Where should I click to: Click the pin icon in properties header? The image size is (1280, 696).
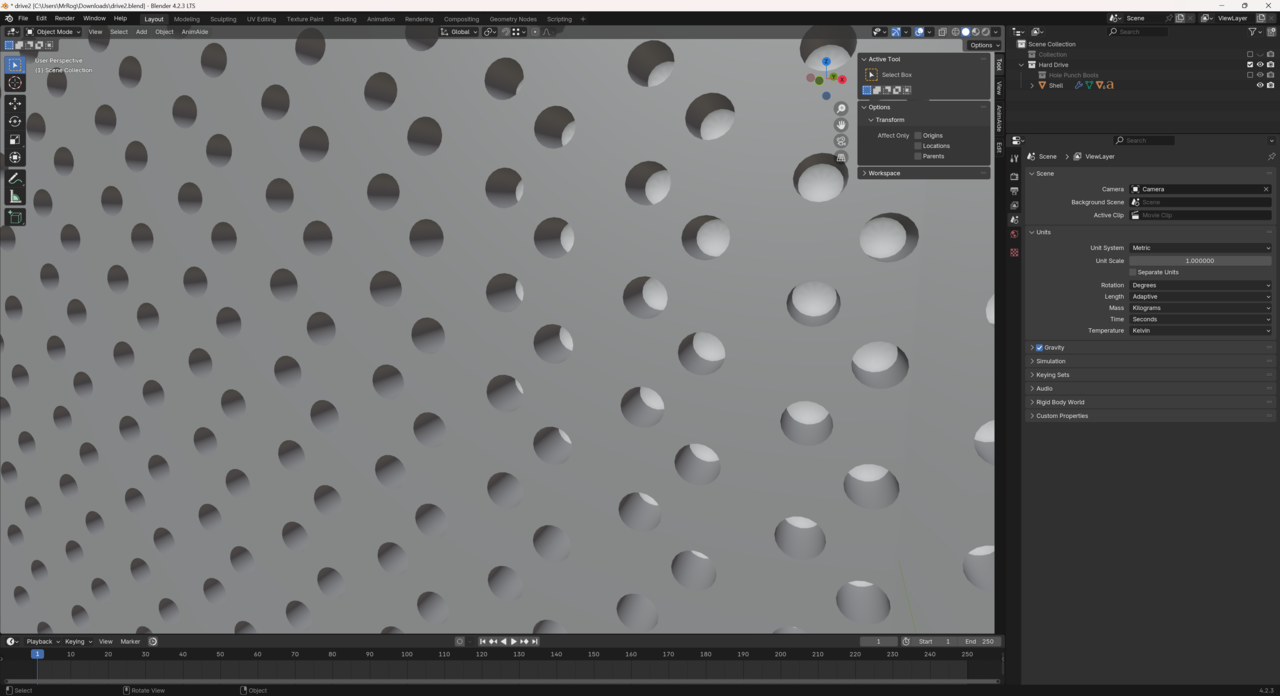1271,156
